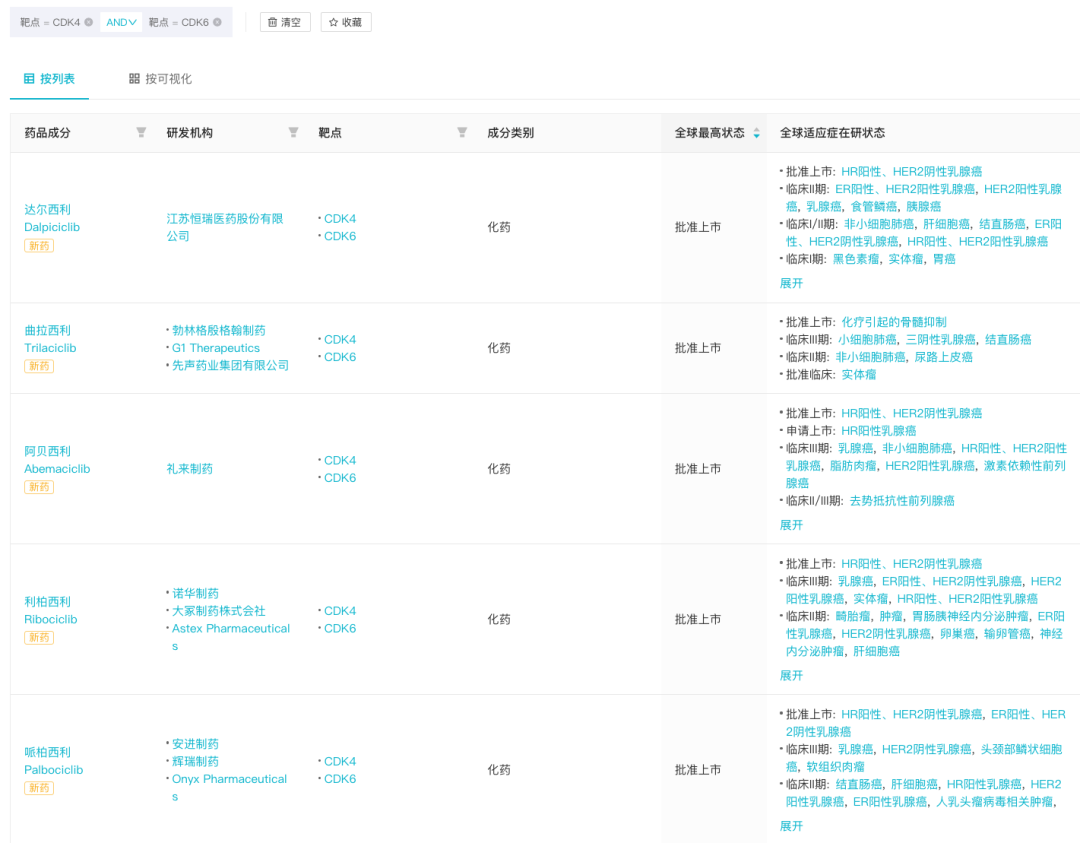Click CDK4 target in Trilaciclib row
Image resolution: width=1080 pixels, height=843 pixels.
(340, 340)
